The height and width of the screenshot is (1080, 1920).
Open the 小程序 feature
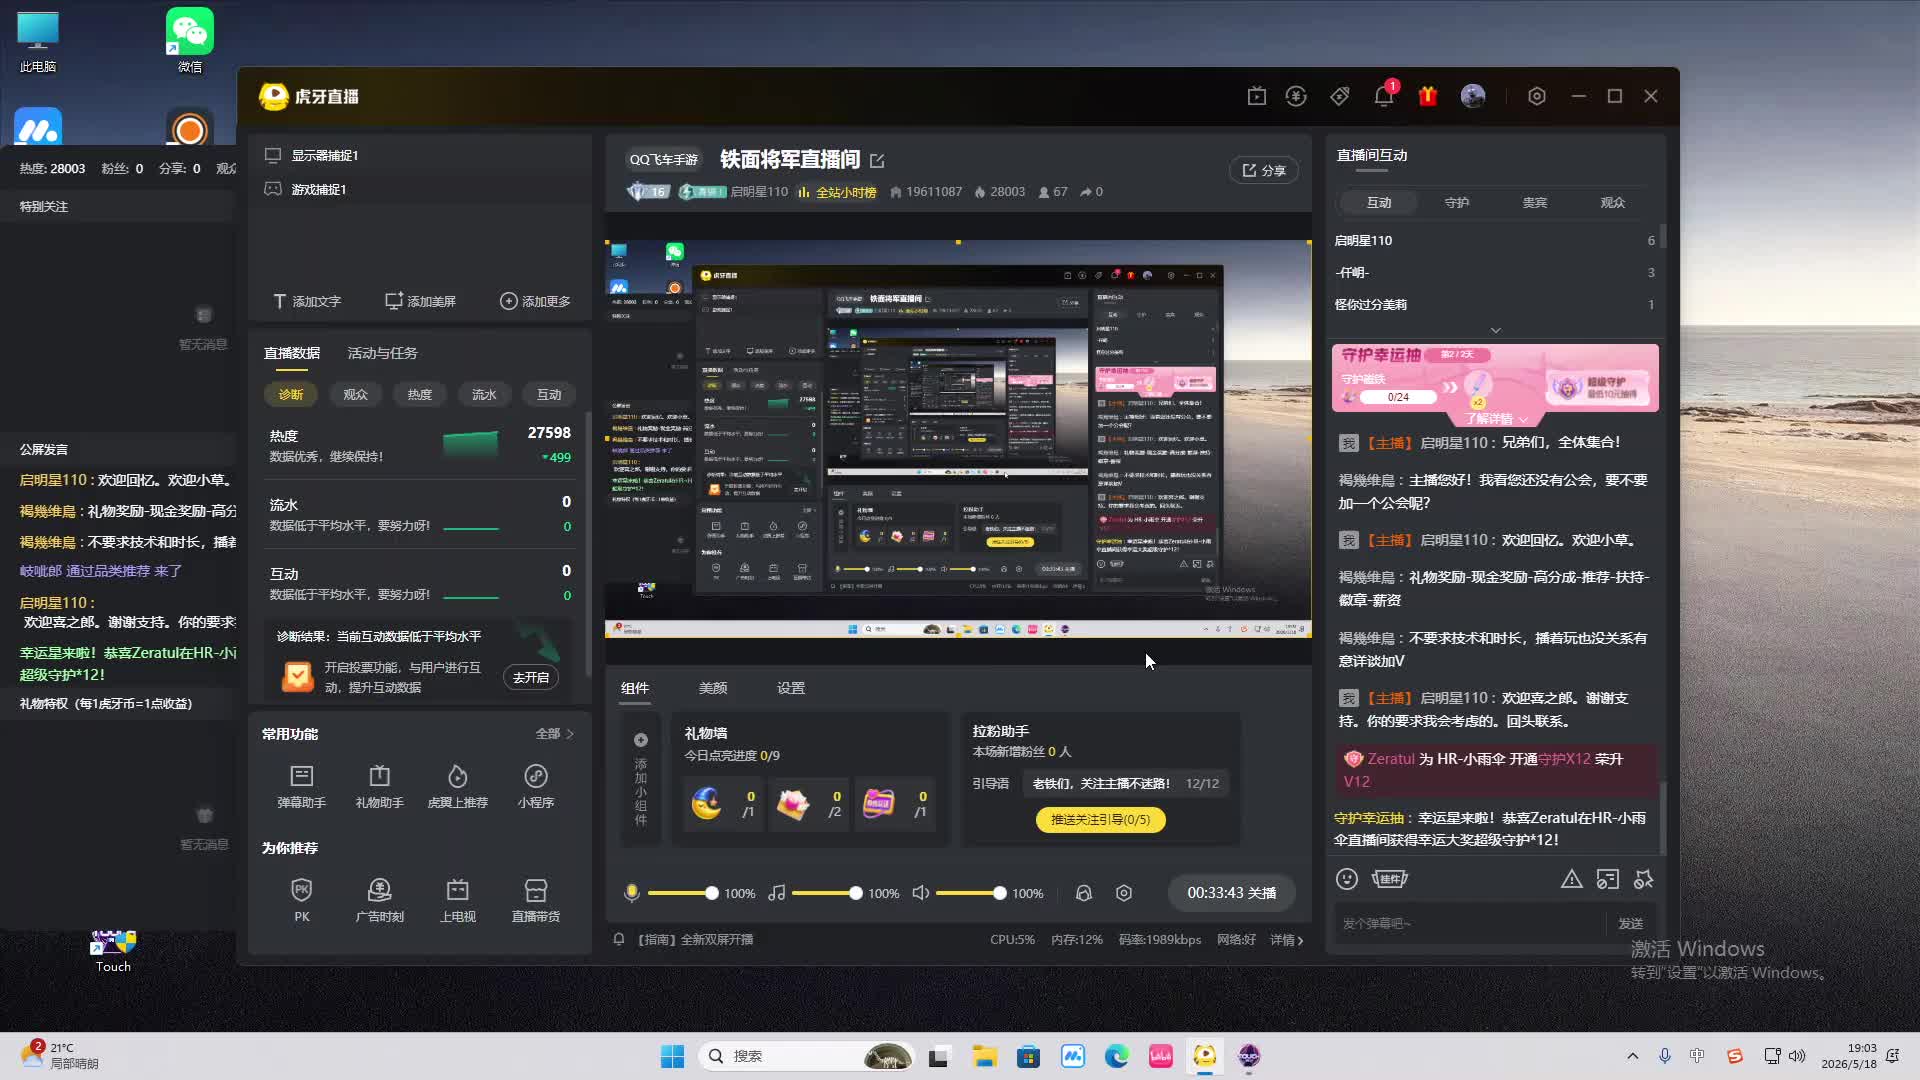(x=536, y=785)
